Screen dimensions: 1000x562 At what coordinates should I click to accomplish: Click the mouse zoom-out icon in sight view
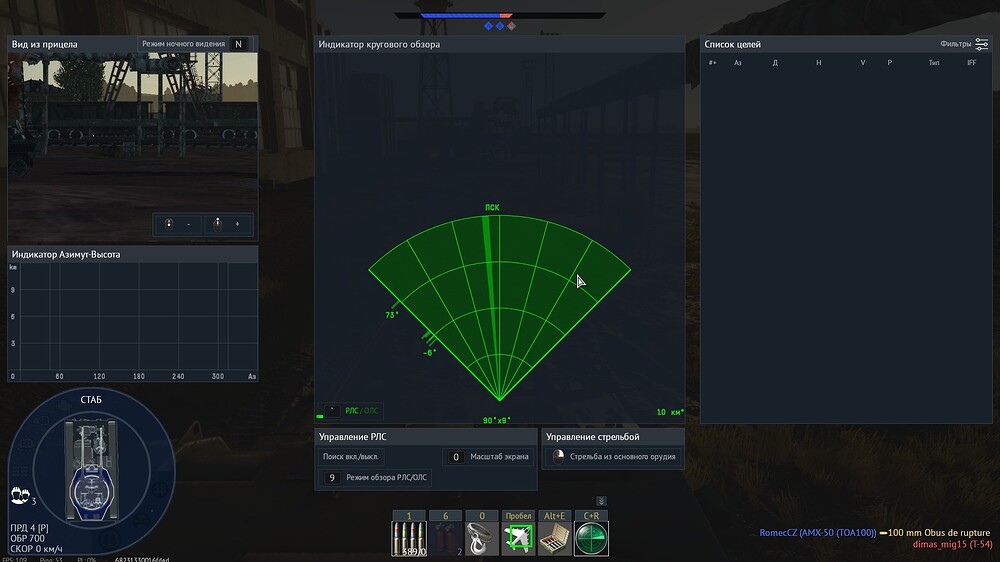(x=169, y=224)
